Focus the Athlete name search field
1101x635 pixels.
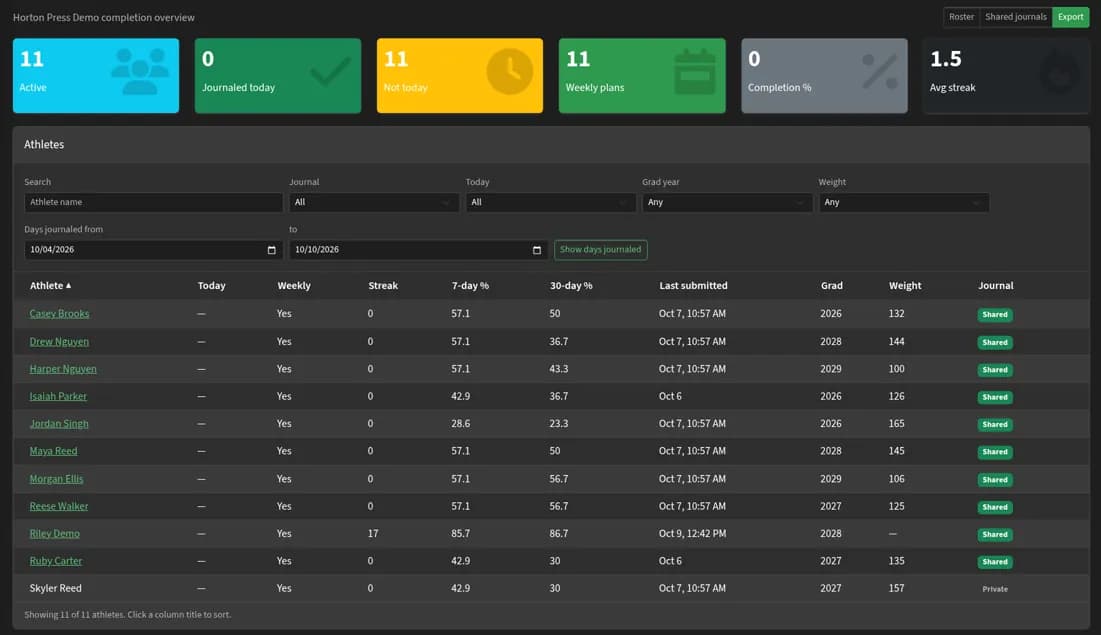[153, 202]
